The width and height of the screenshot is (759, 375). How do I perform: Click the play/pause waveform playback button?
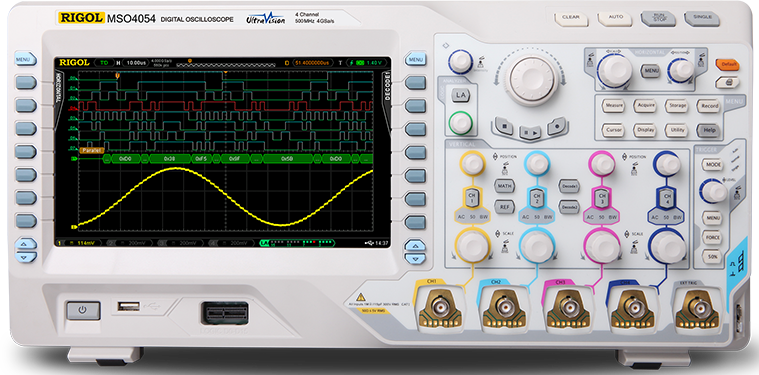(530, 131)
